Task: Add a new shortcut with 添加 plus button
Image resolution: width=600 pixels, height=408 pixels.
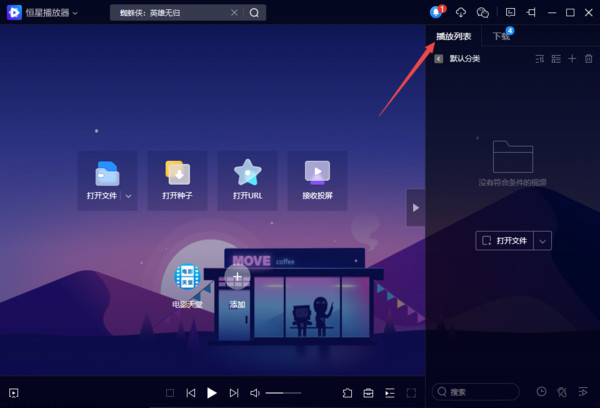Action: (x=236, y=277)
